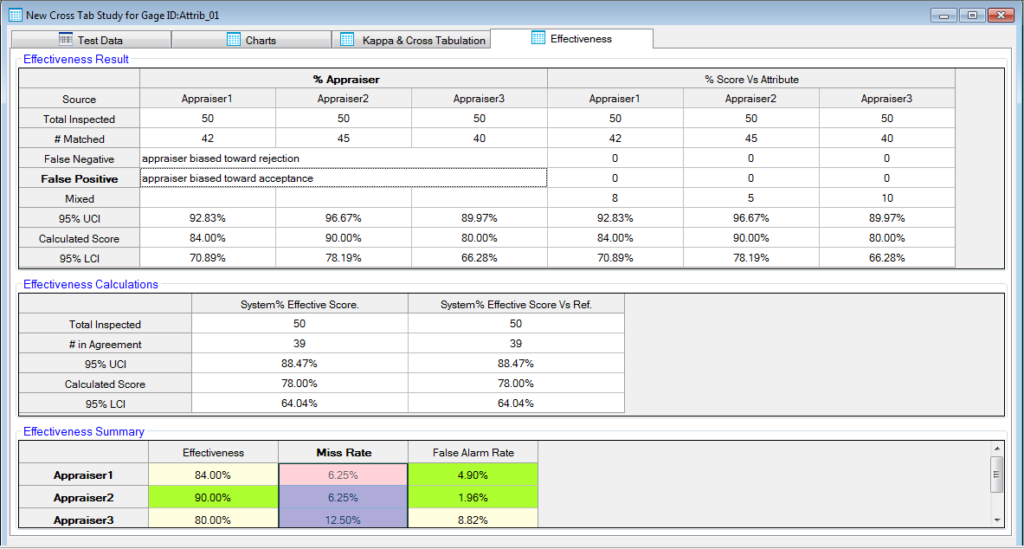The image size is (1024, 549).
Task: Select the Appraiser3 row header in summary
Action: pyautogui.click(x=84, y=519)
